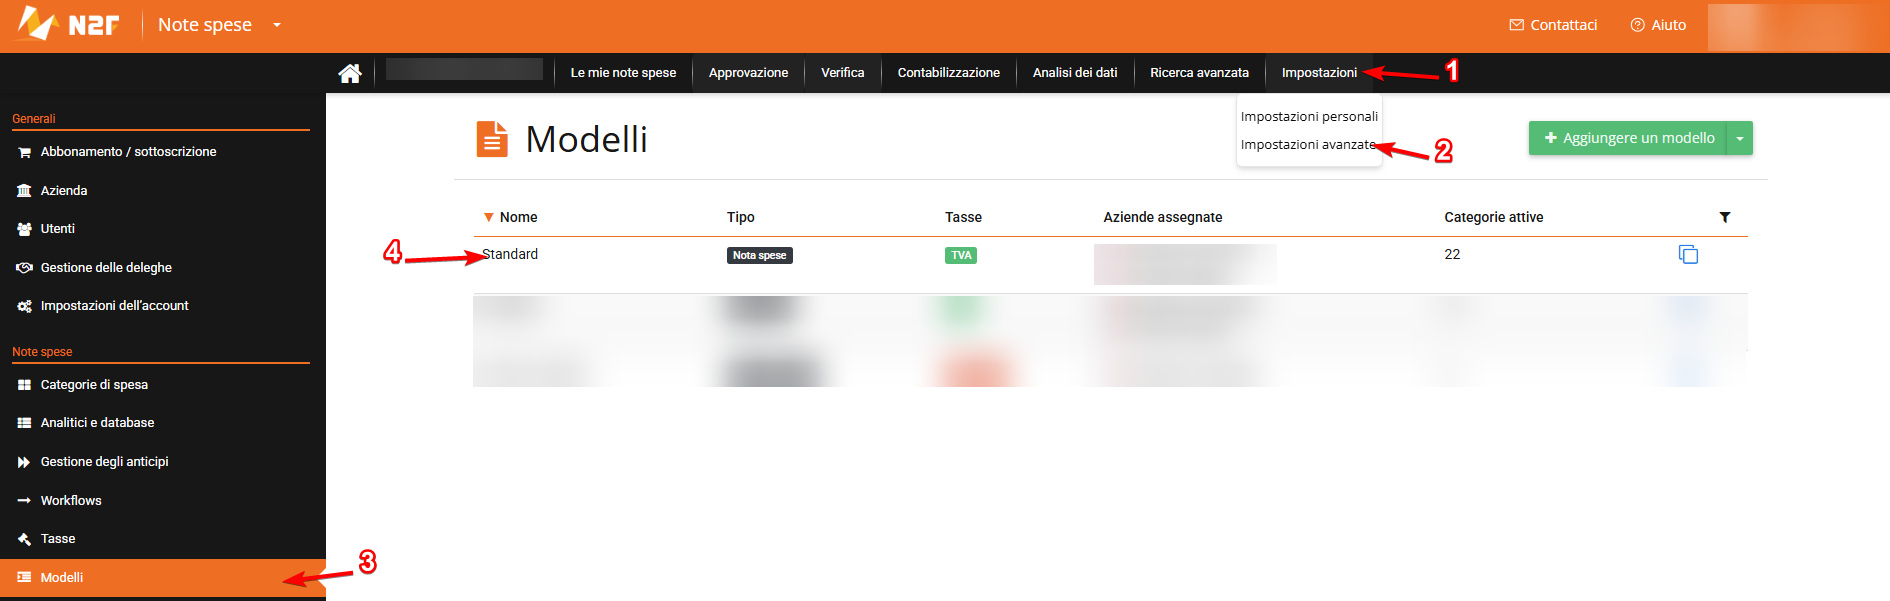Open the Approvazione tab
The width and height of the screenshot is (1890, 601).
click(748, 73)
